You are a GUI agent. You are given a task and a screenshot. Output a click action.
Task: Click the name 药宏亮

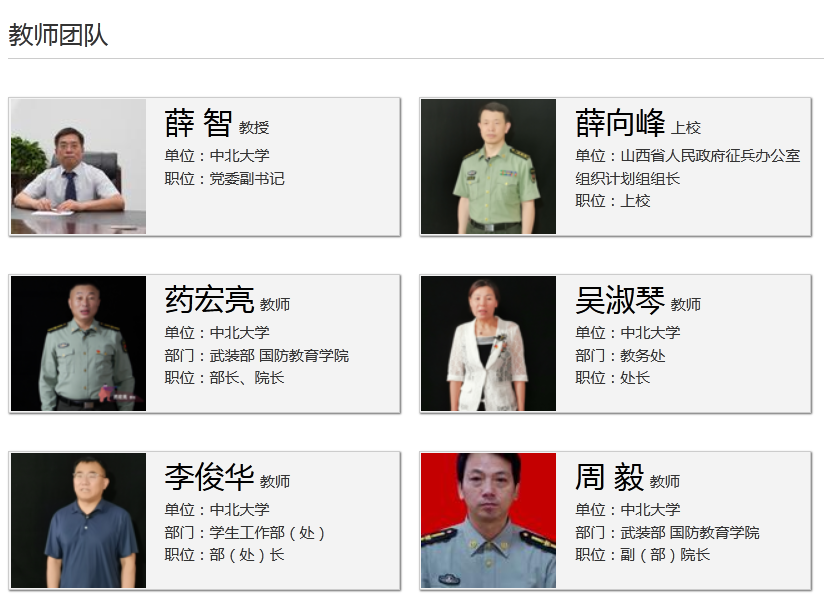pos(209,300)
